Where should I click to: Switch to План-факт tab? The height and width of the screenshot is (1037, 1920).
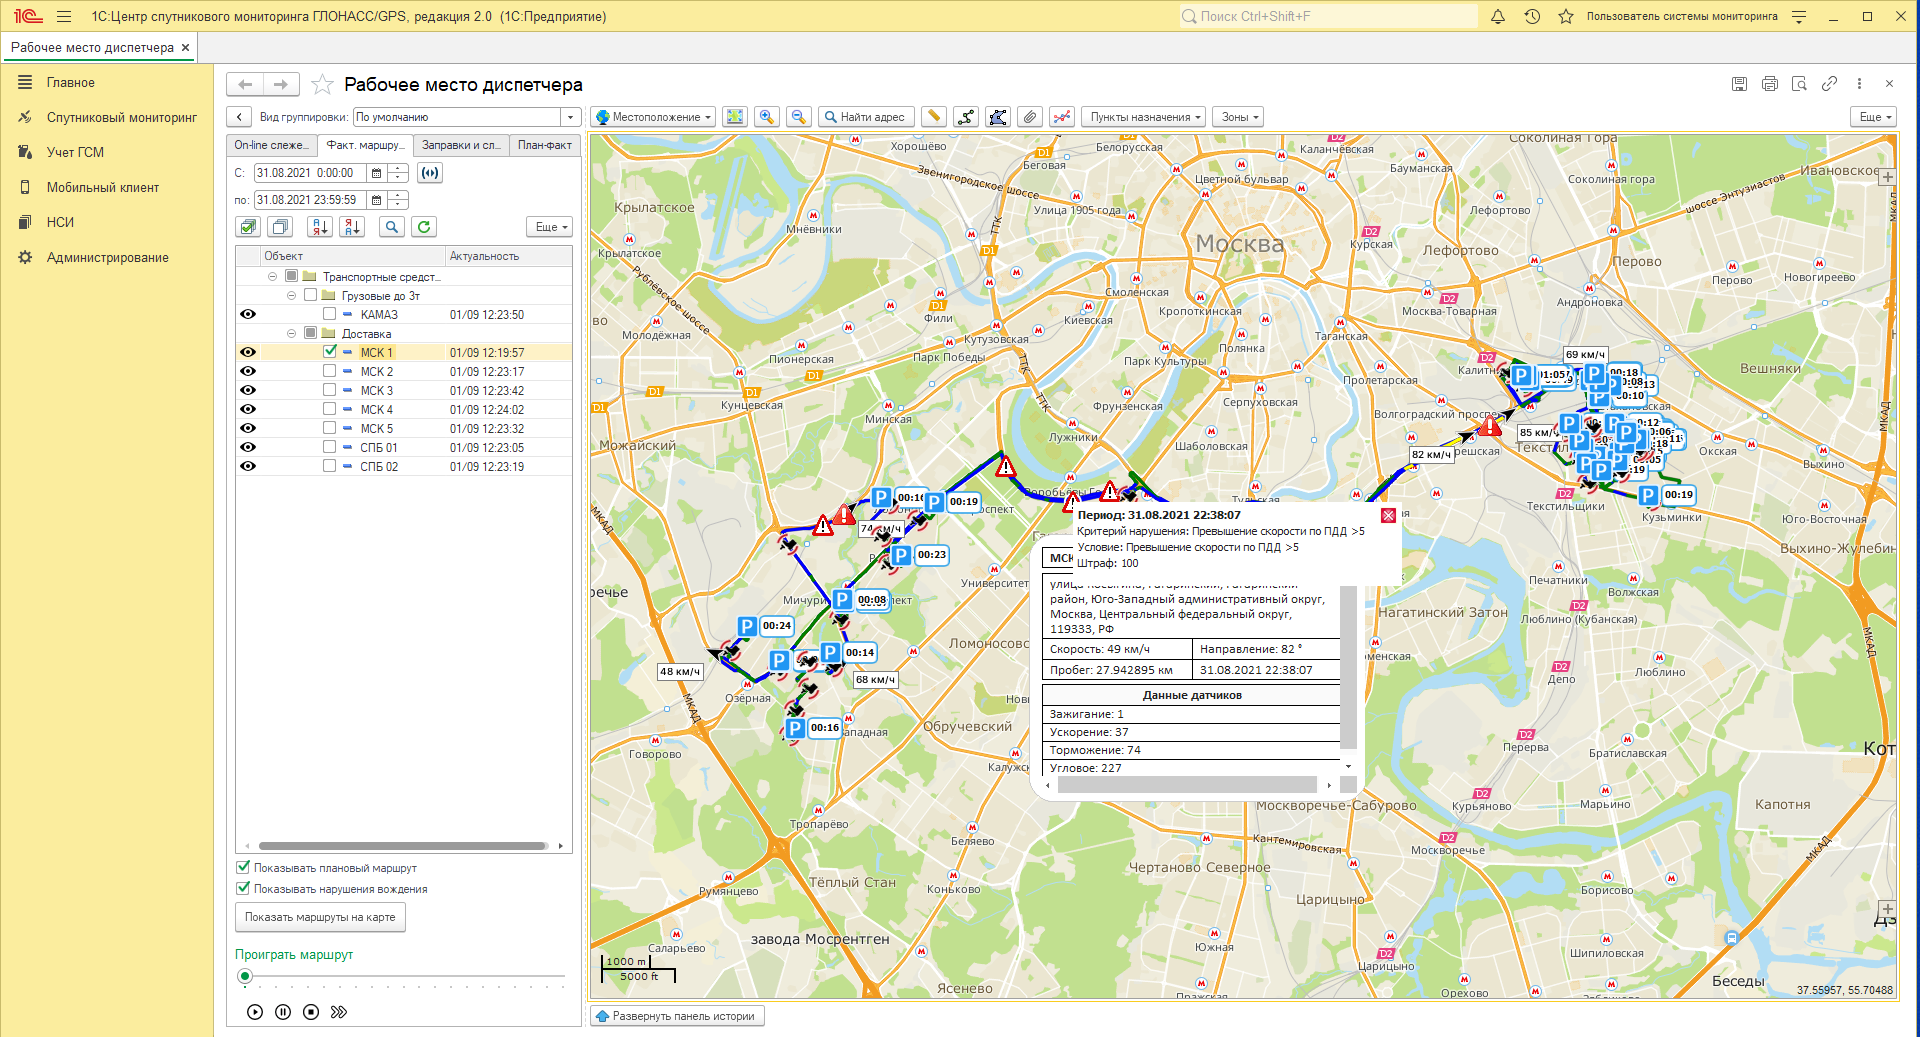pos(545,145)
